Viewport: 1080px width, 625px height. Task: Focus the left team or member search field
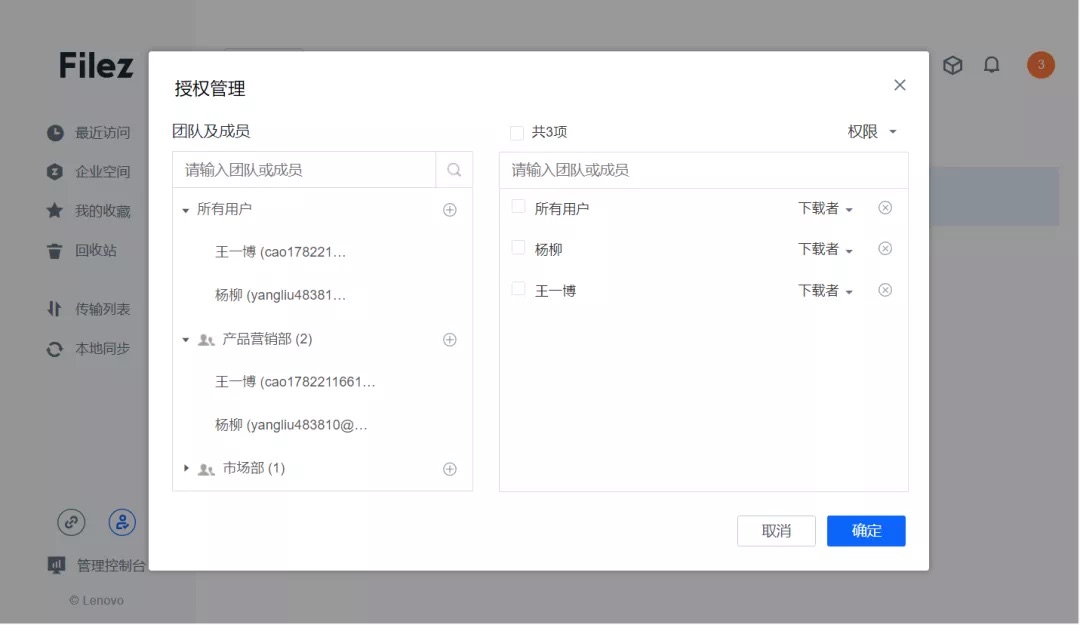click(x=304, y=170)
